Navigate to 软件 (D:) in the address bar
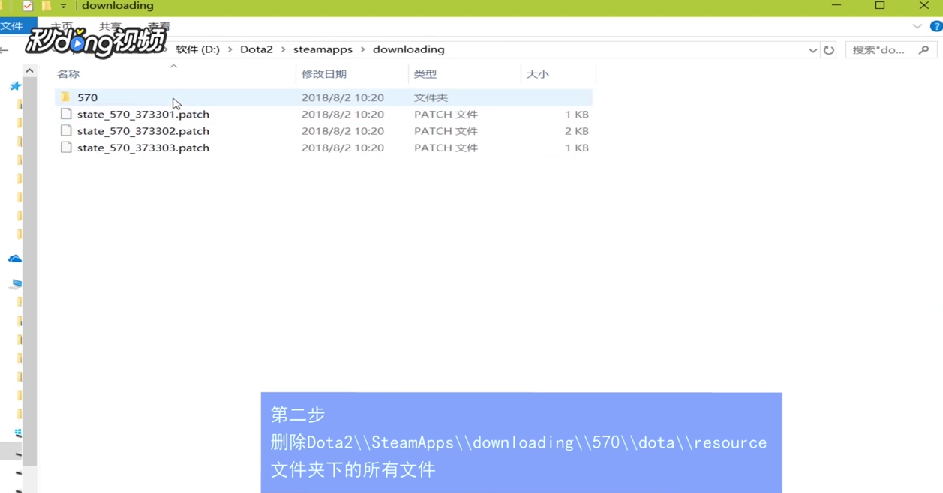 pyautogui.click(x=197, y=49)
